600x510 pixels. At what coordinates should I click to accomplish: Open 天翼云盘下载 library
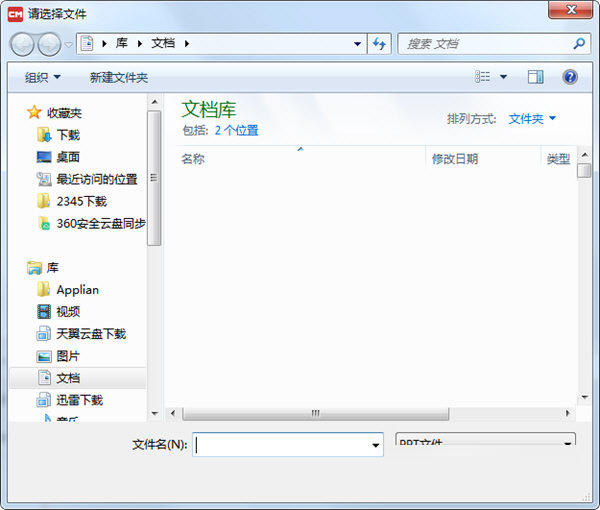(x=91, y=334)
